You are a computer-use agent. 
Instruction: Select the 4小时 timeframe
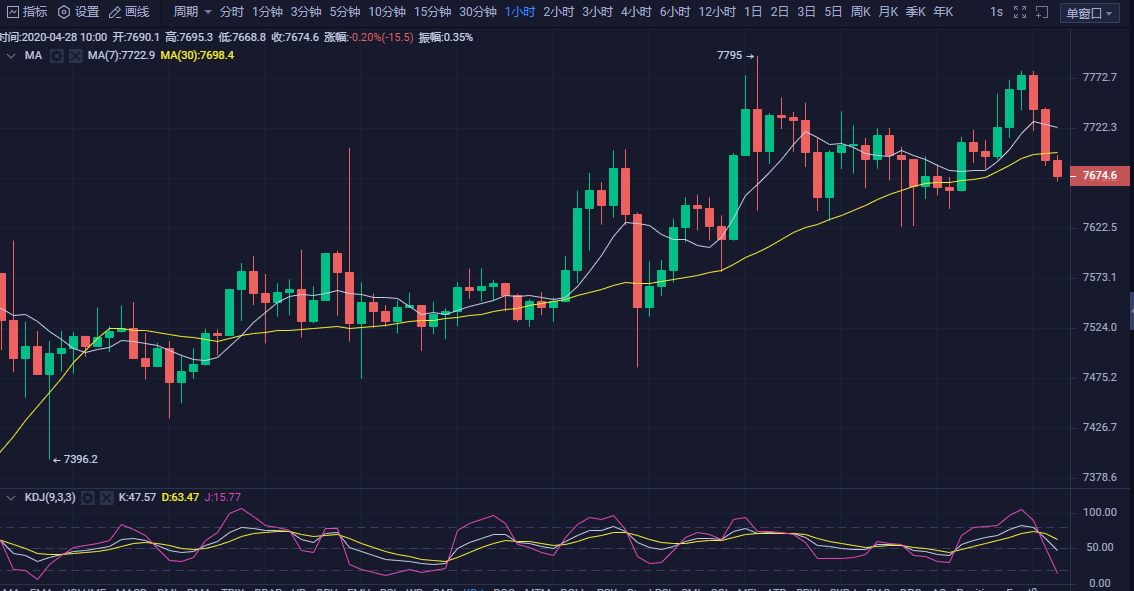click(x=636, y=12)
